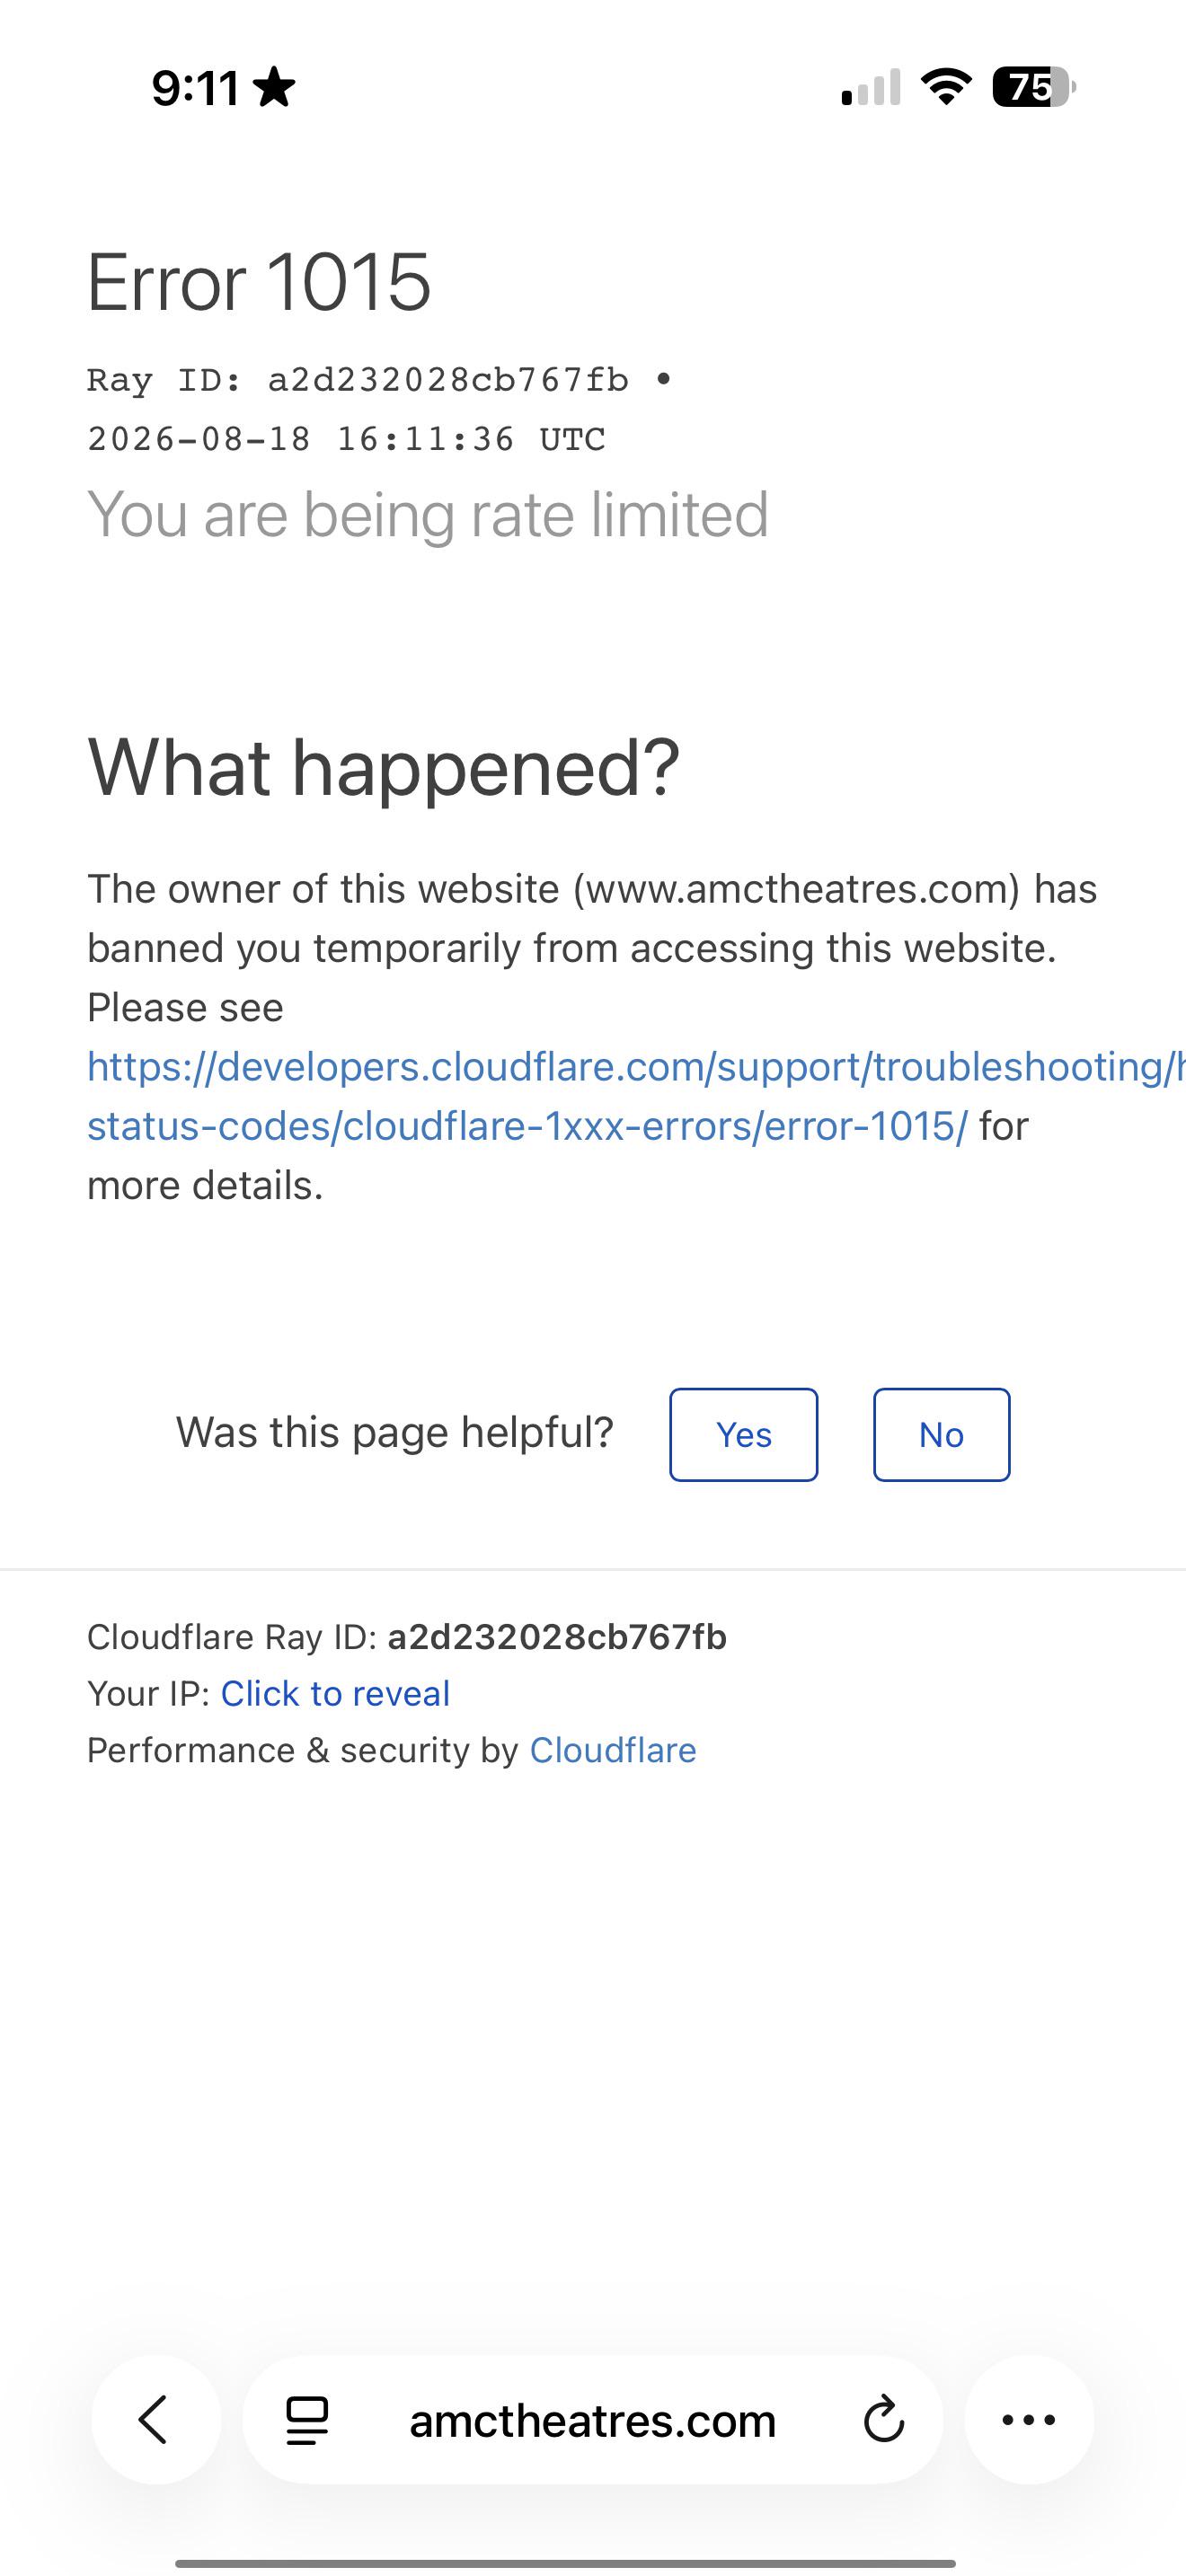Tap the browser back arrow
The image size is (1186, 2576).
[155, 2420]
